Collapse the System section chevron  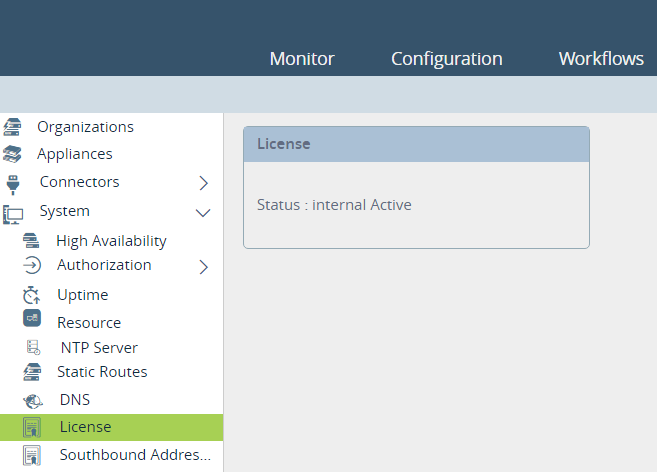pyautogui.click(x=203, y=213)
